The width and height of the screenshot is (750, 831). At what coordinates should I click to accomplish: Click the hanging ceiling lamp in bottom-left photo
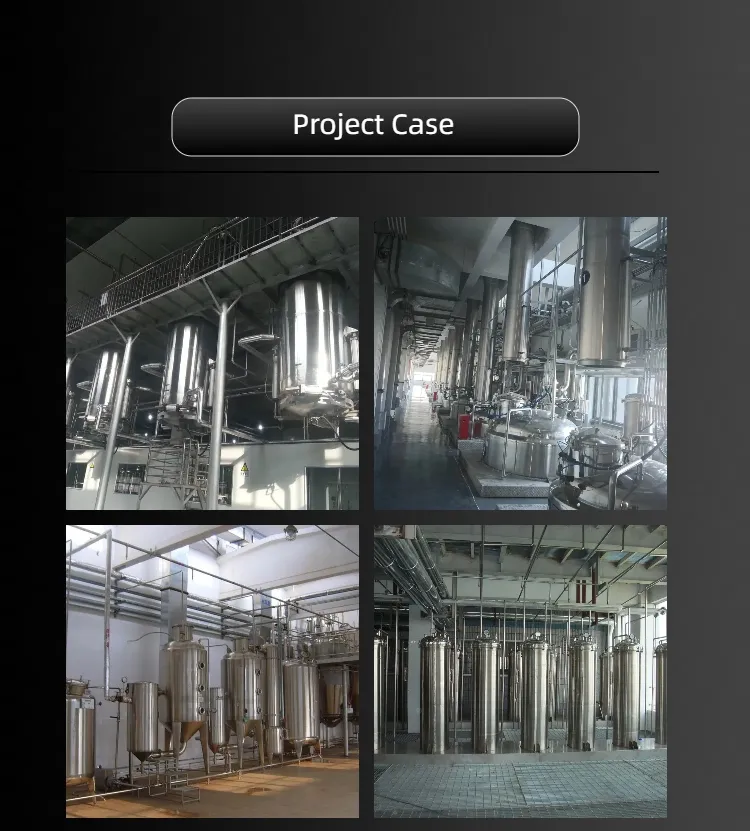tap(290, 532)
